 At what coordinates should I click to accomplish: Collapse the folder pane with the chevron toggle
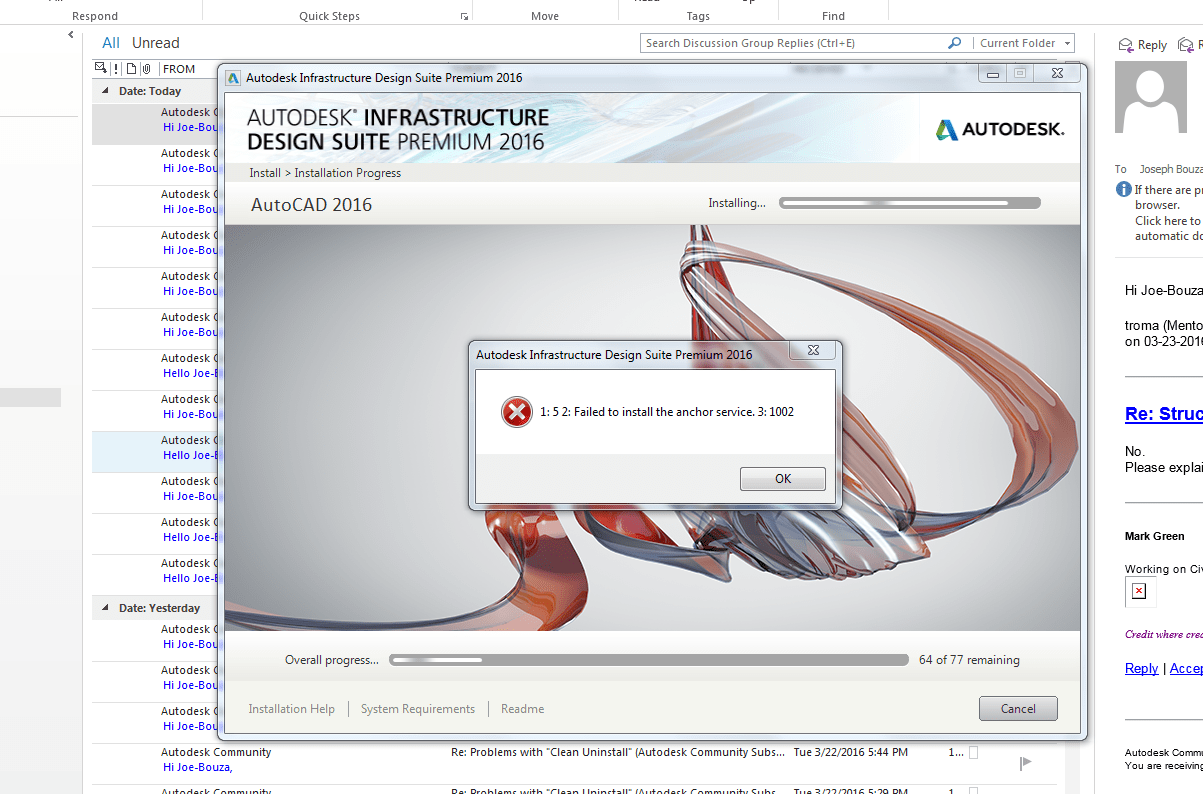click(x=70, y=33)
